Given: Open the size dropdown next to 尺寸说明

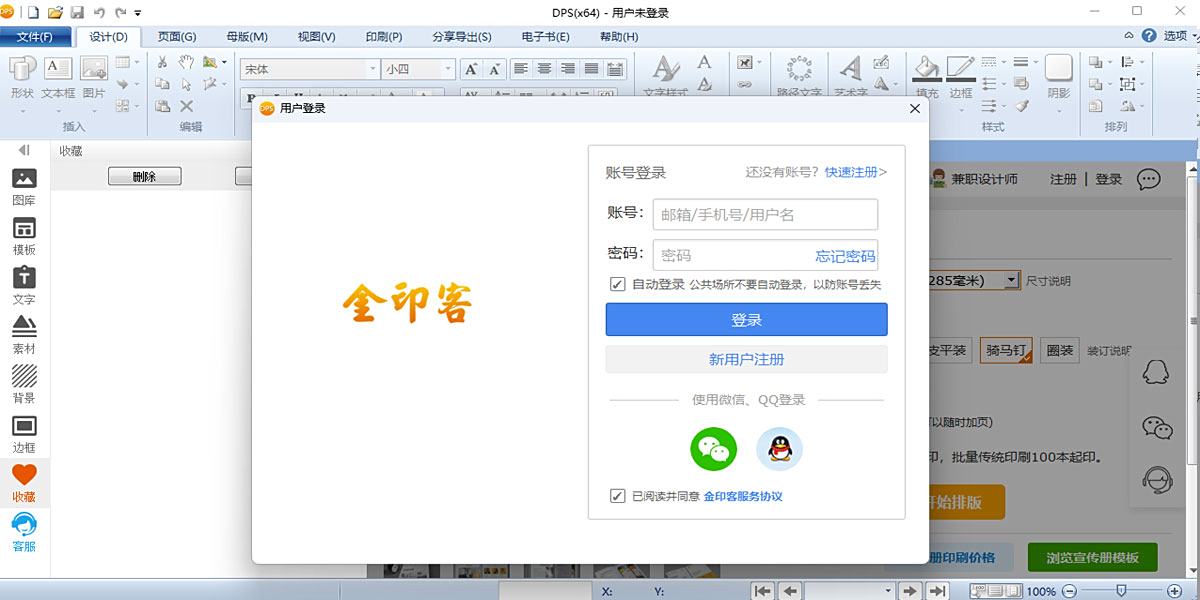Looking at the screenshot, I should coord(1012,281).
